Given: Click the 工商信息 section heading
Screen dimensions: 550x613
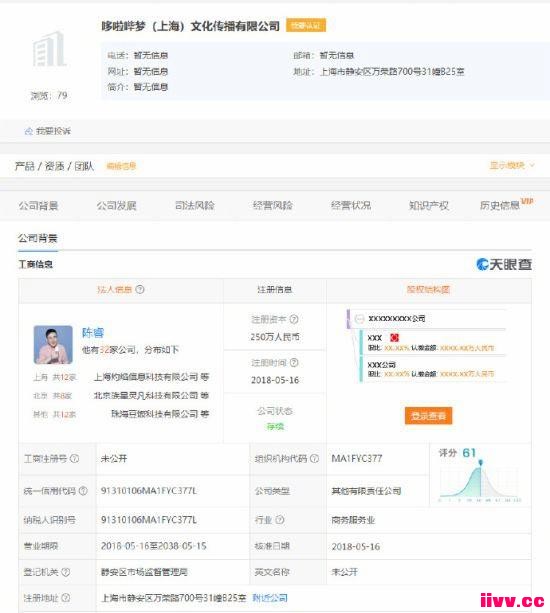Looking at the screenshot, I should pyautogui.click(x=36, y=264).
